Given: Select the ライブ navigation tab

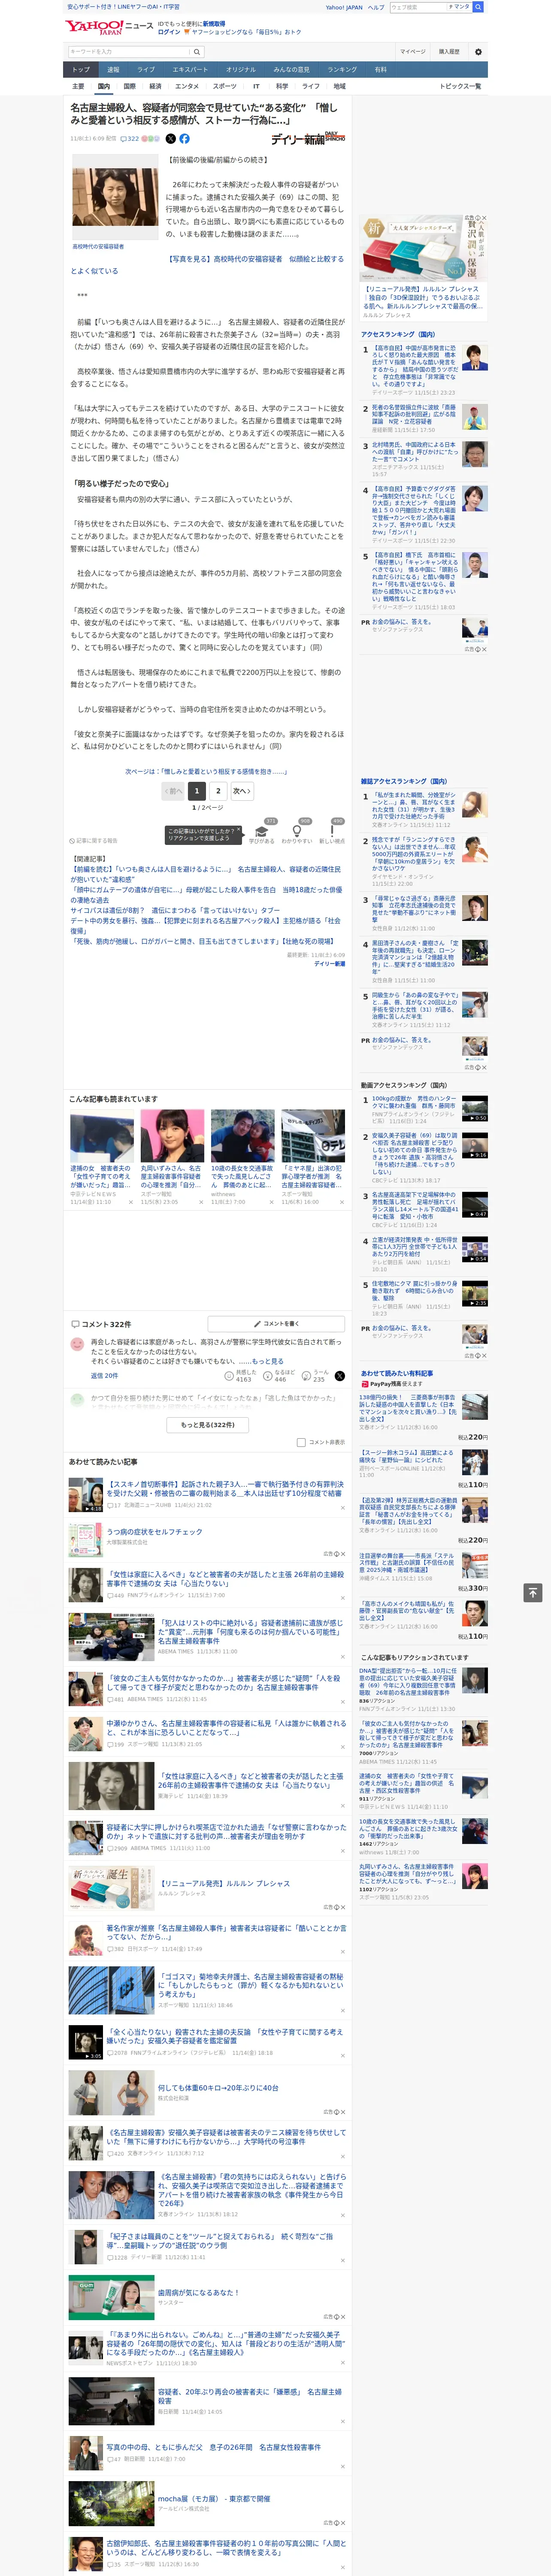Looking at the screenshot, I should point(146,70).
